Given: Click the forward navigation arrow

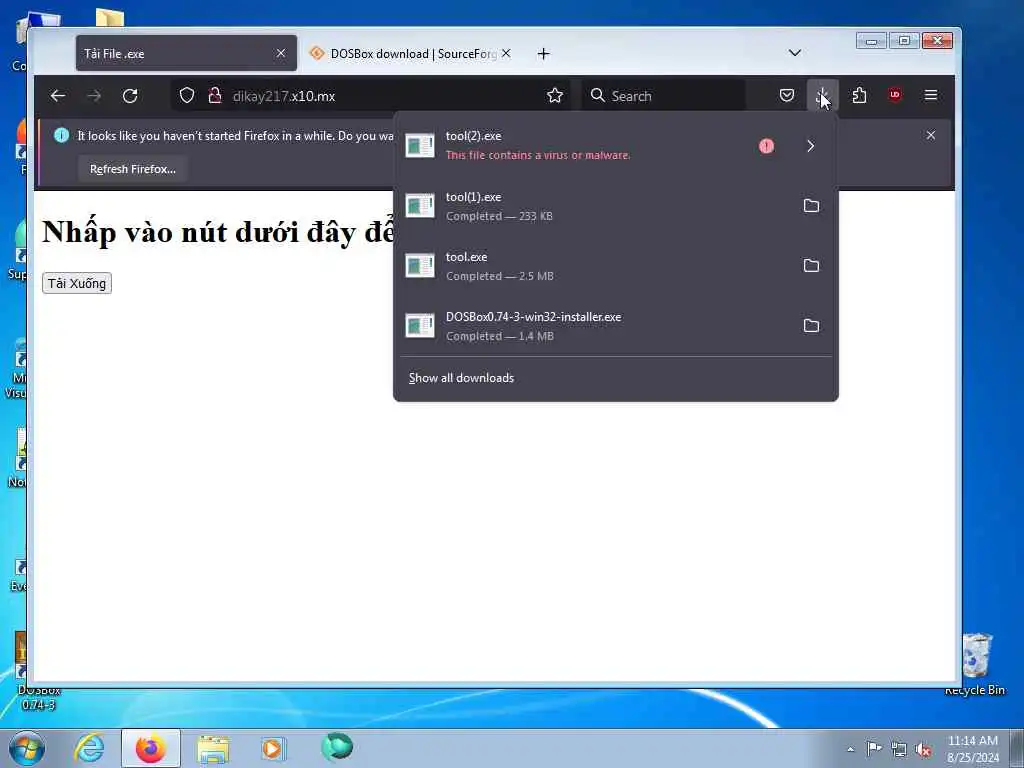Looking at the screenshot, I should (94, 96).
